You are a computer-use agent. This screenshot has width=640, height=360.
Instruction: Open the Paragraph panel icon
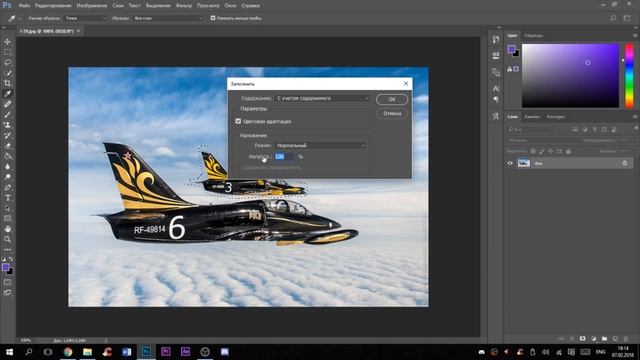click(496, 100)
